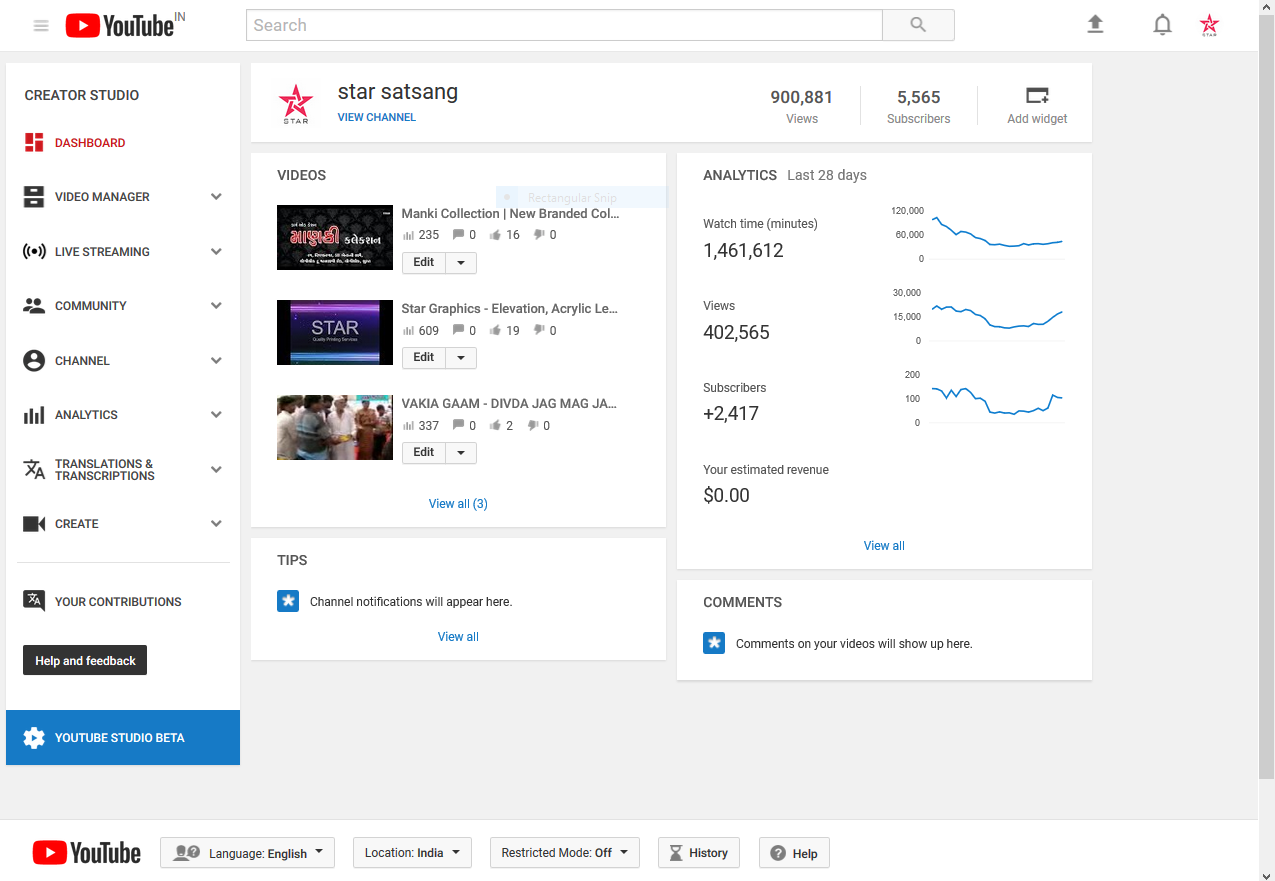This screenshot has height=881, width=1275.
Task: Click the Help question mark icon
Action: coord(778,853)
